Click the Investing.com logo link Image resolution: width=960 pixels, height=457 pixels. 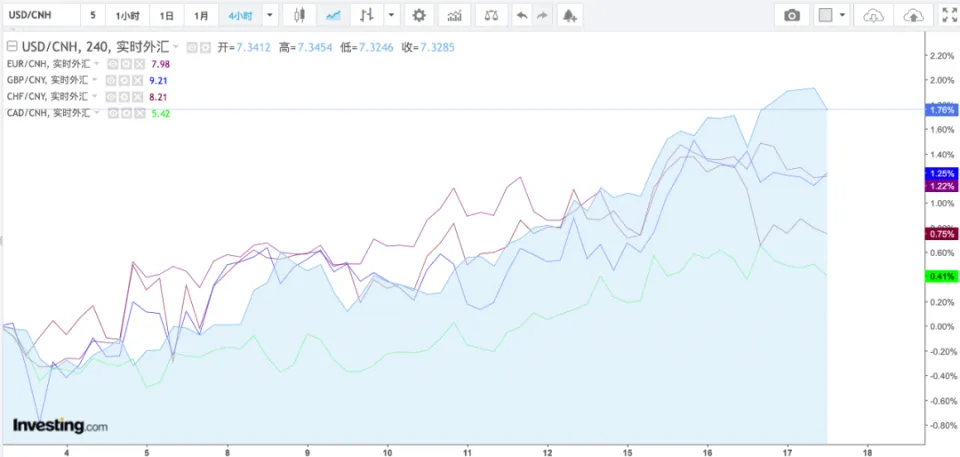click(x=59, y=426)
